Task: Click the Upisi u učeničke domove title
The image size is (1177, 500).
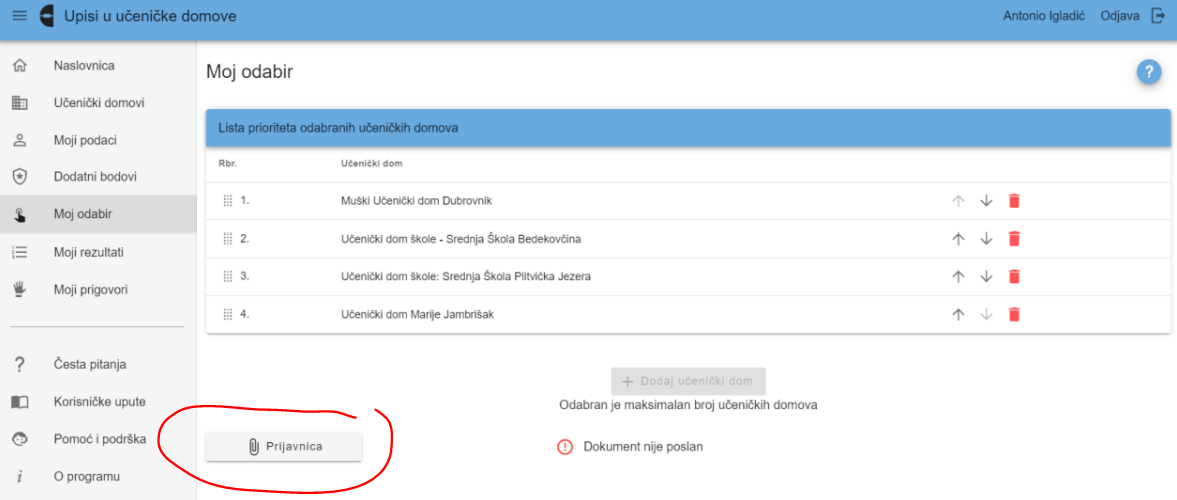Action: [150, 16]
